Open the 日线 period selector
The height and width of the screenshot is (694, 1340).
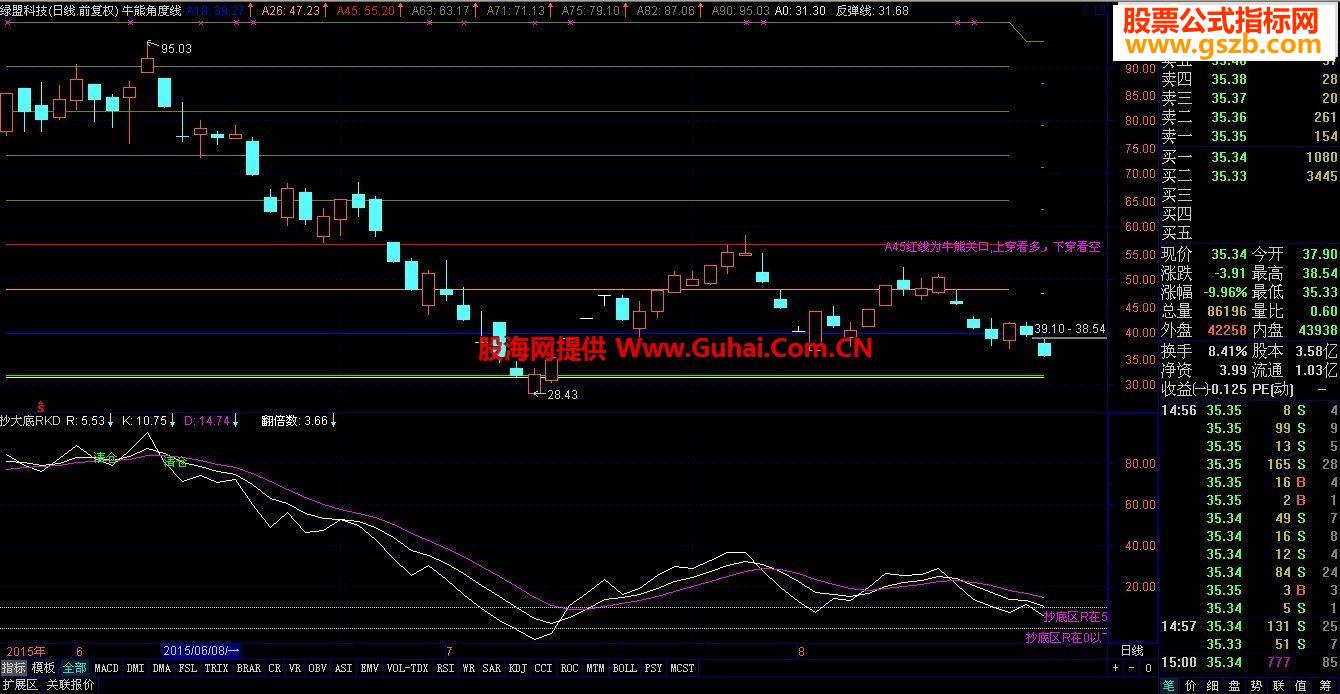[x=1132, y=651]
